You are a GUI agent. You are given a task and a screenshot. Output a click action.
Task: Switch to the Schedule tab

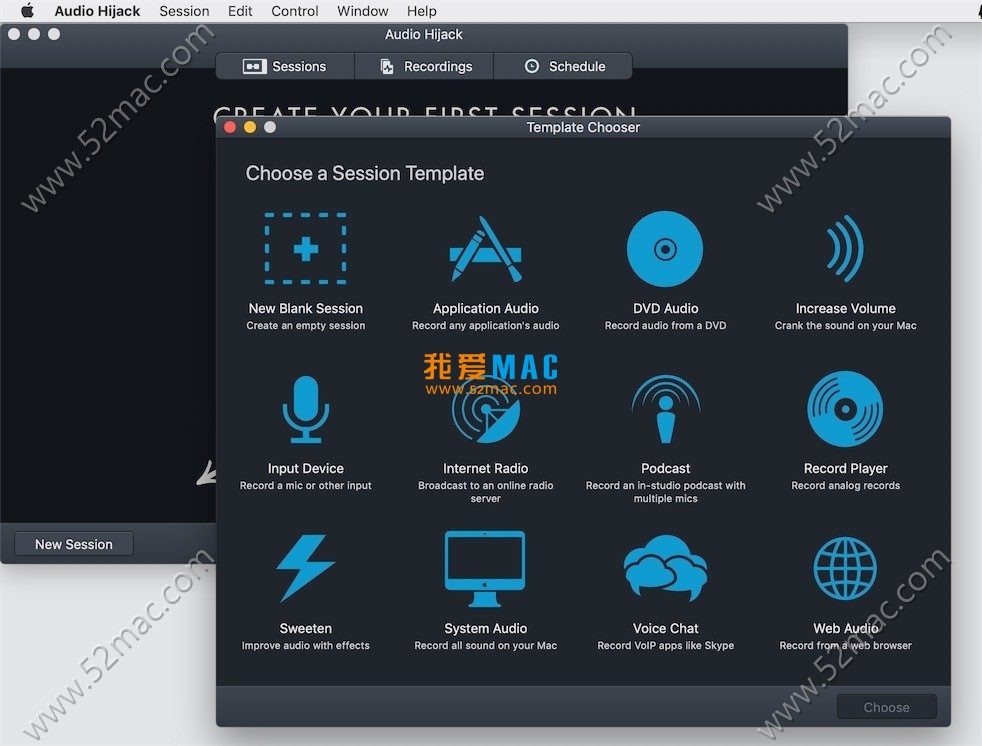coord(563,66)
